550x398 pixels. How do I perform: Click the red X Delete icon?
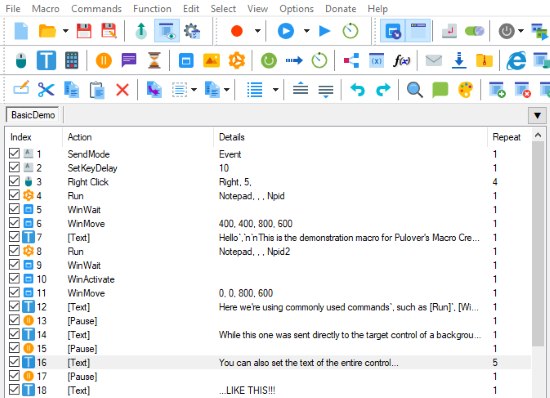click(122, 90)
